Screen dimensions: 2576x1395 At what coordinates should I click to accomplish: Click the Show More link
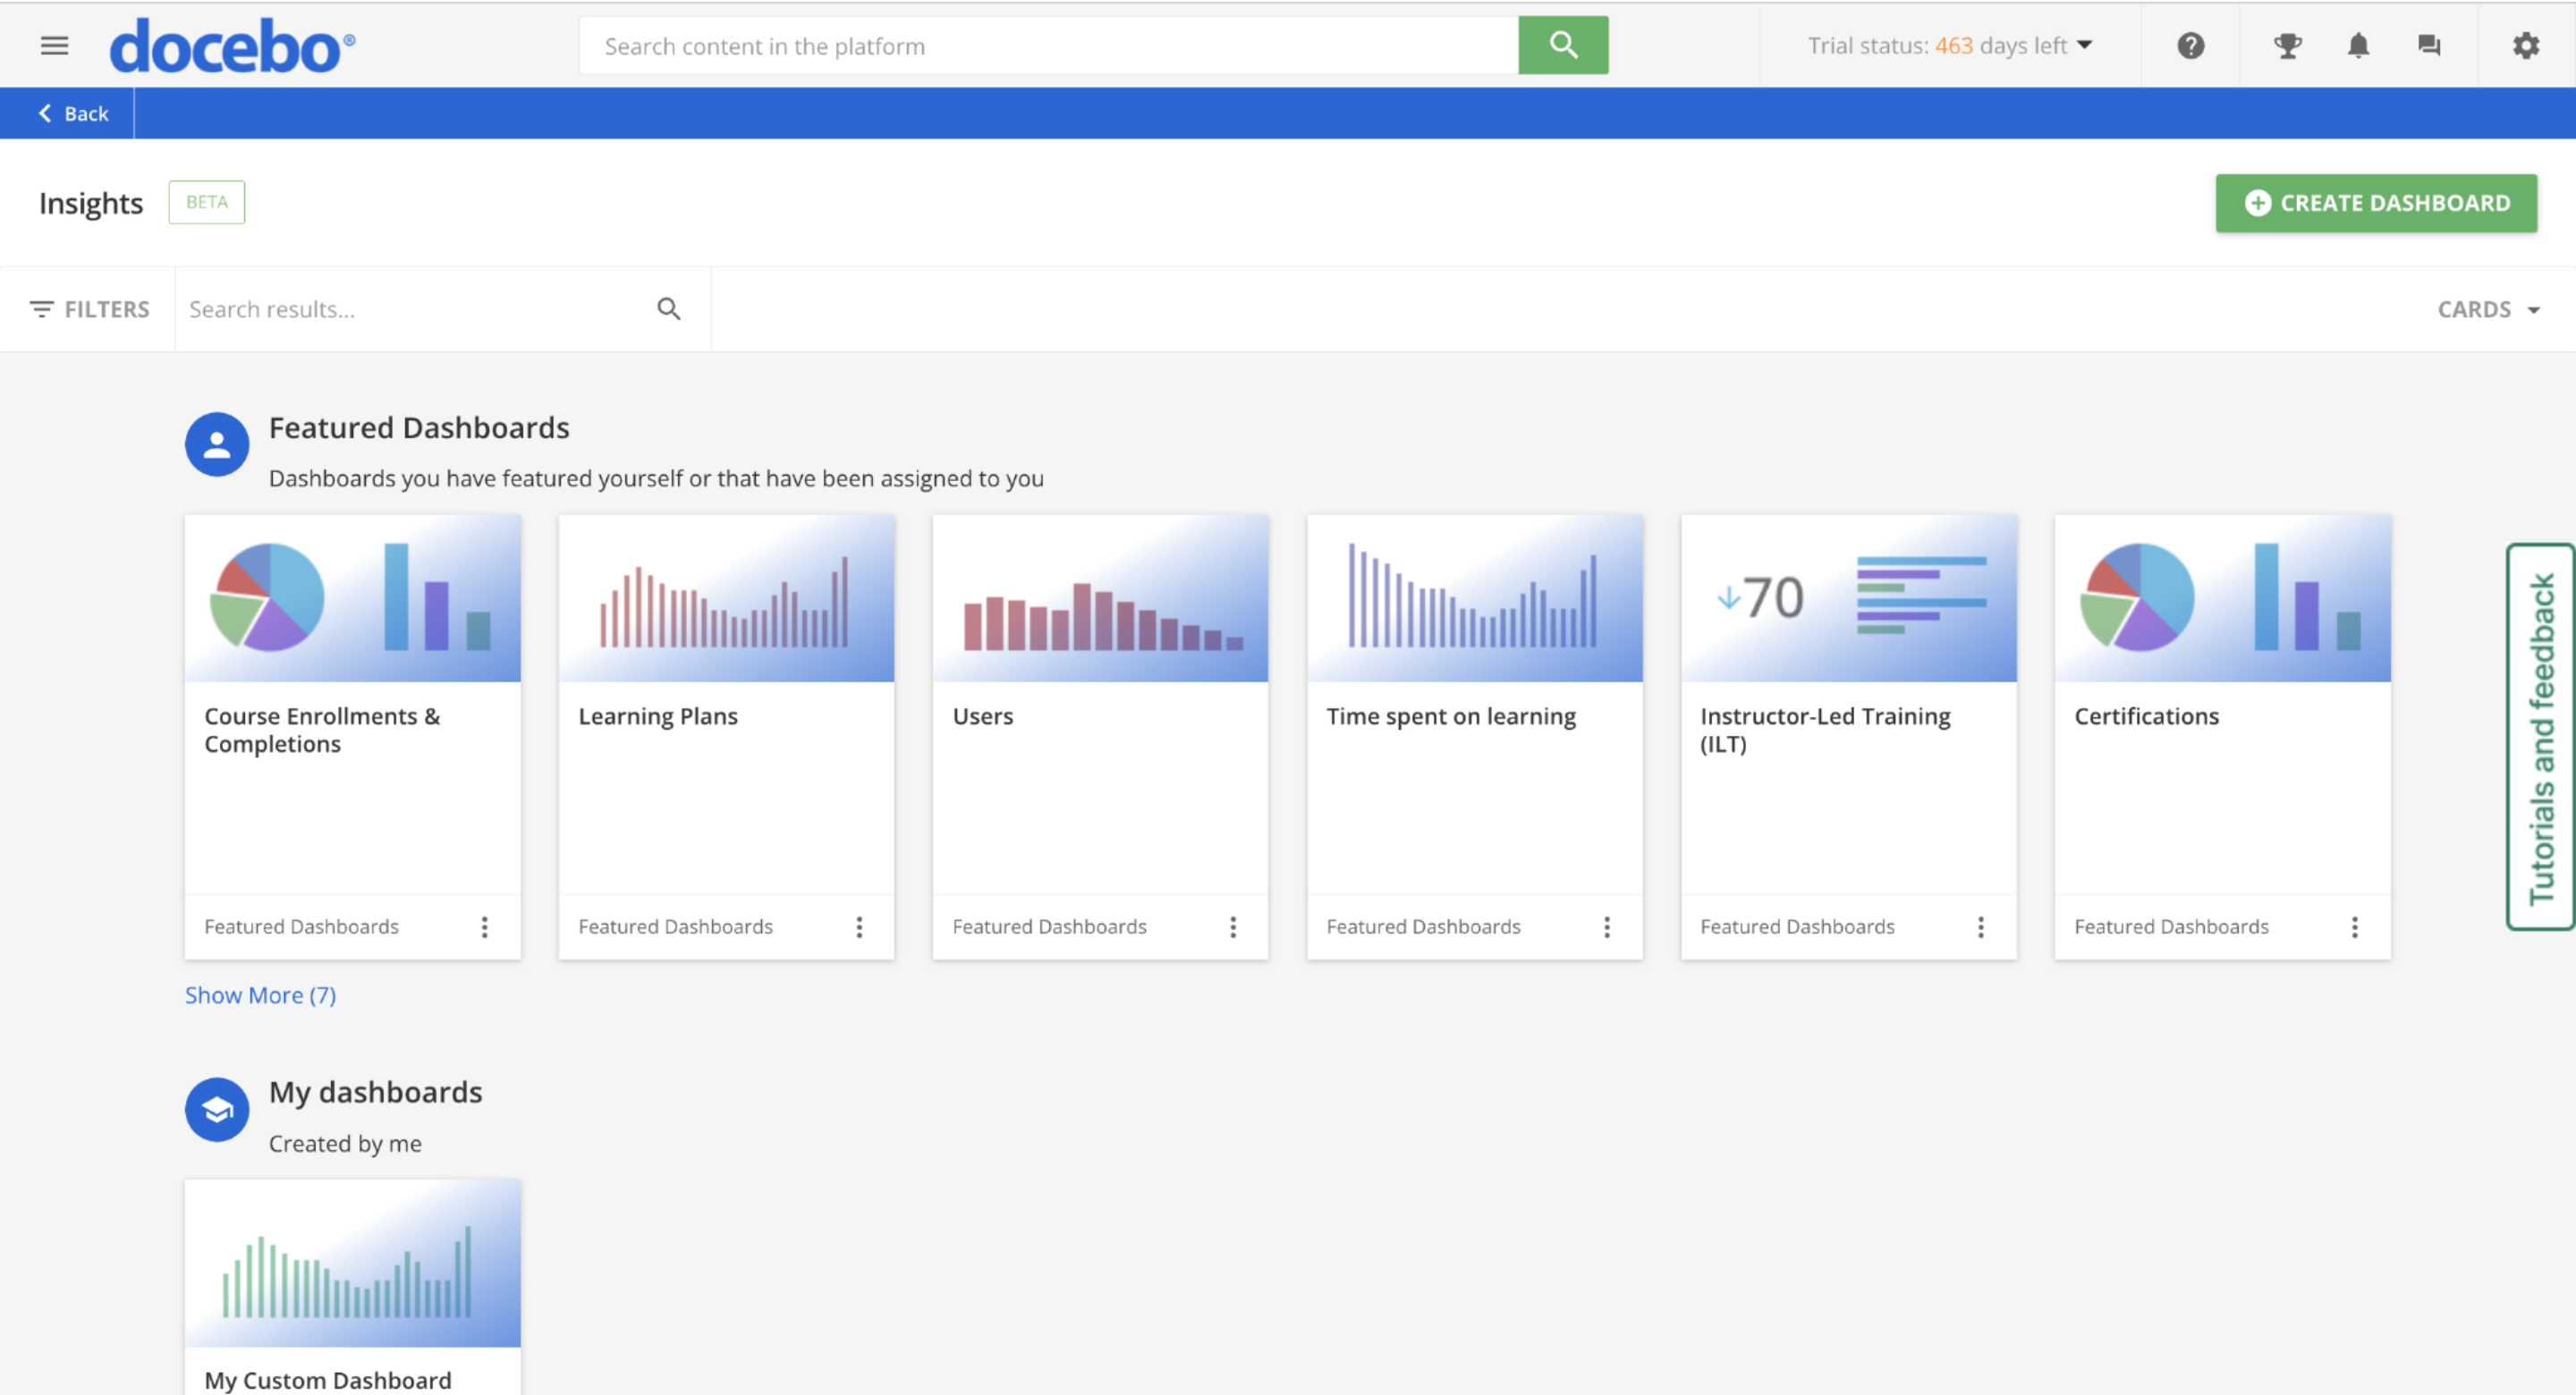coord(259,995)
